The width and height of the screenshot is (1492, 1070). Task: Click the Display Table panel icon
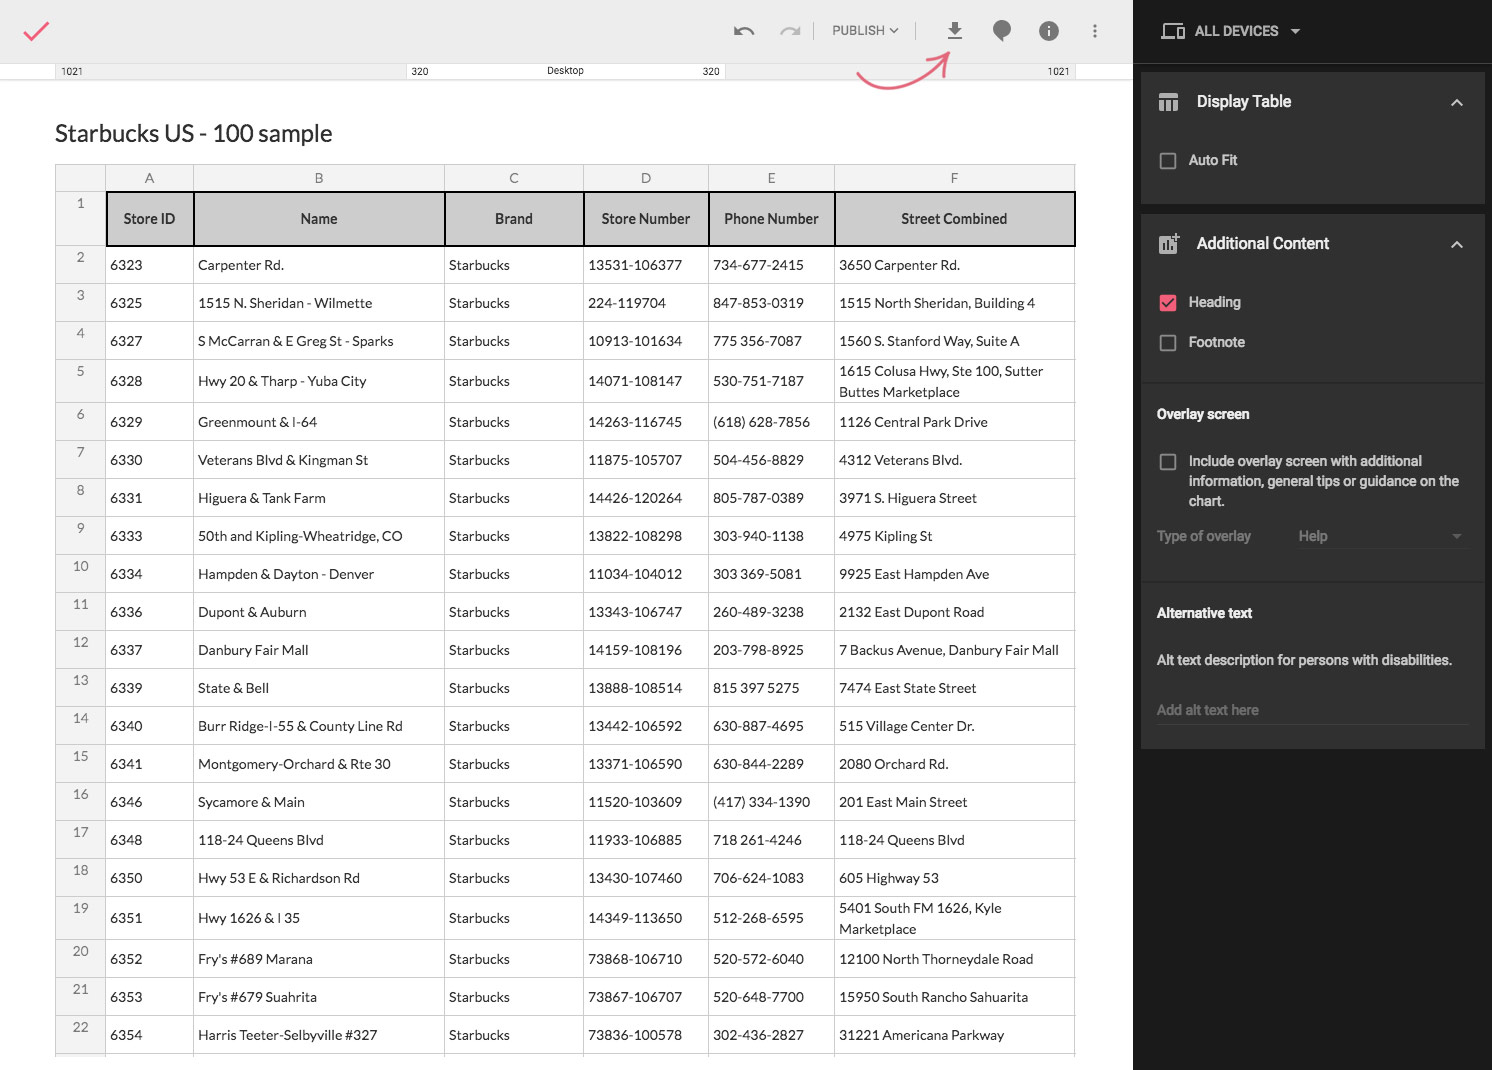[1168, 102]
